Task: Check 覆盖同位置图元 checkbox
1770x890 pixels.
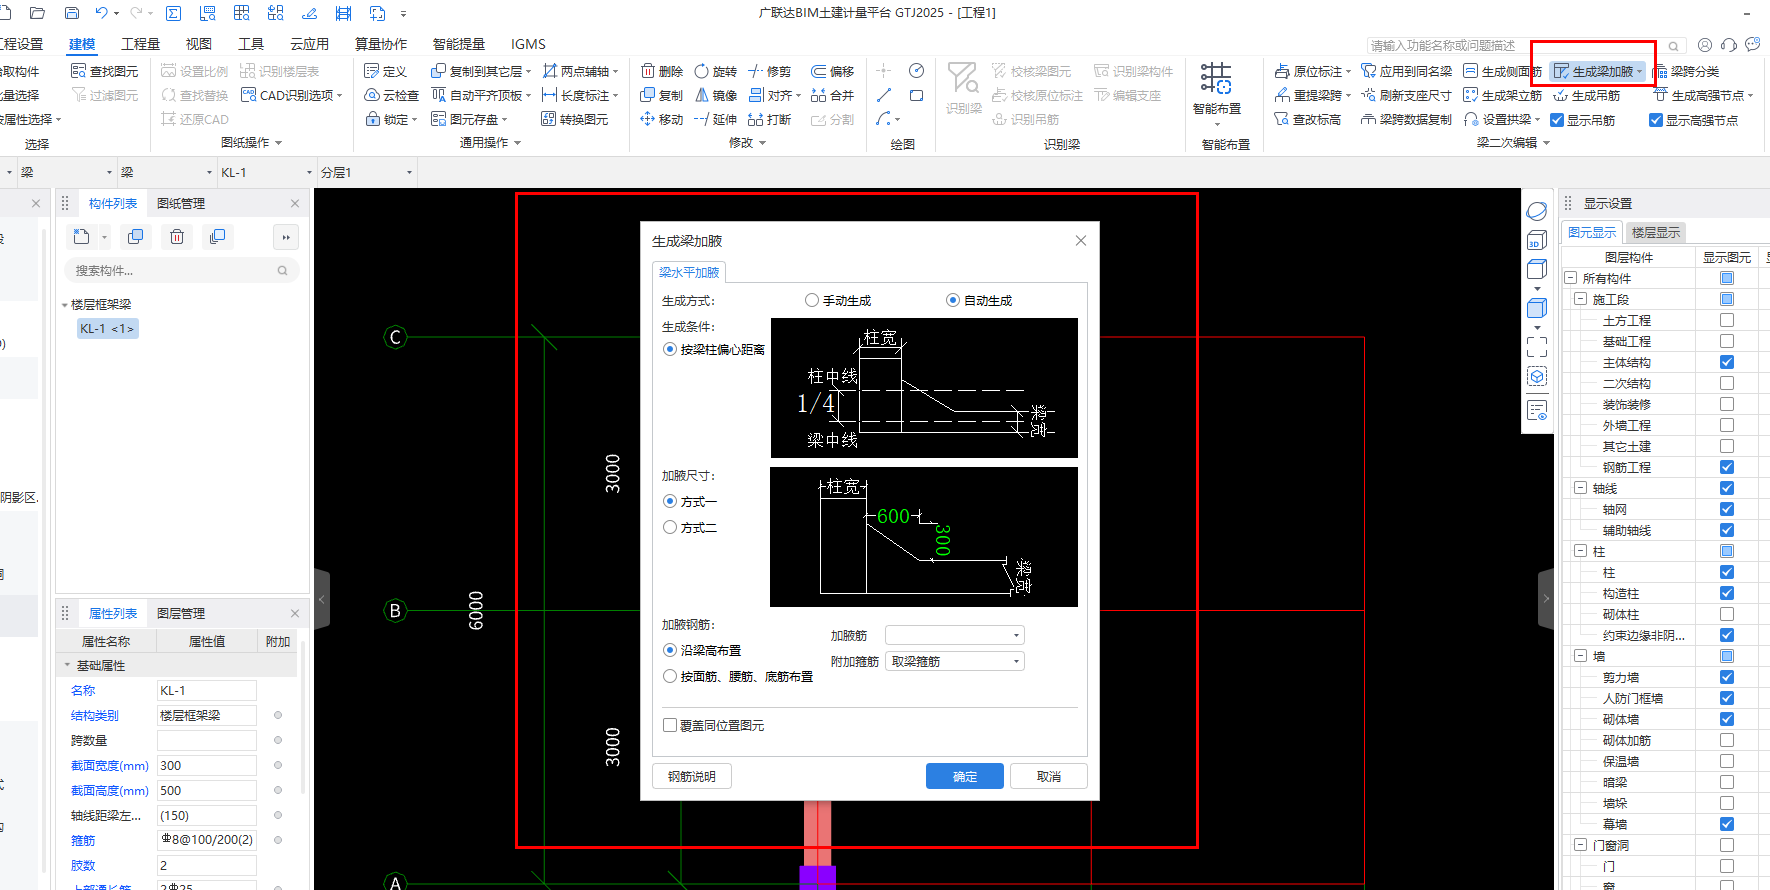Action: pos(670,725)
